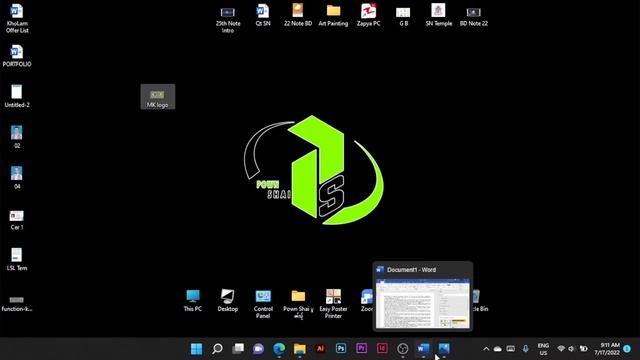The image size is (640, 360).
Task: Open the battery status tray icon
Action: [584, 349]
